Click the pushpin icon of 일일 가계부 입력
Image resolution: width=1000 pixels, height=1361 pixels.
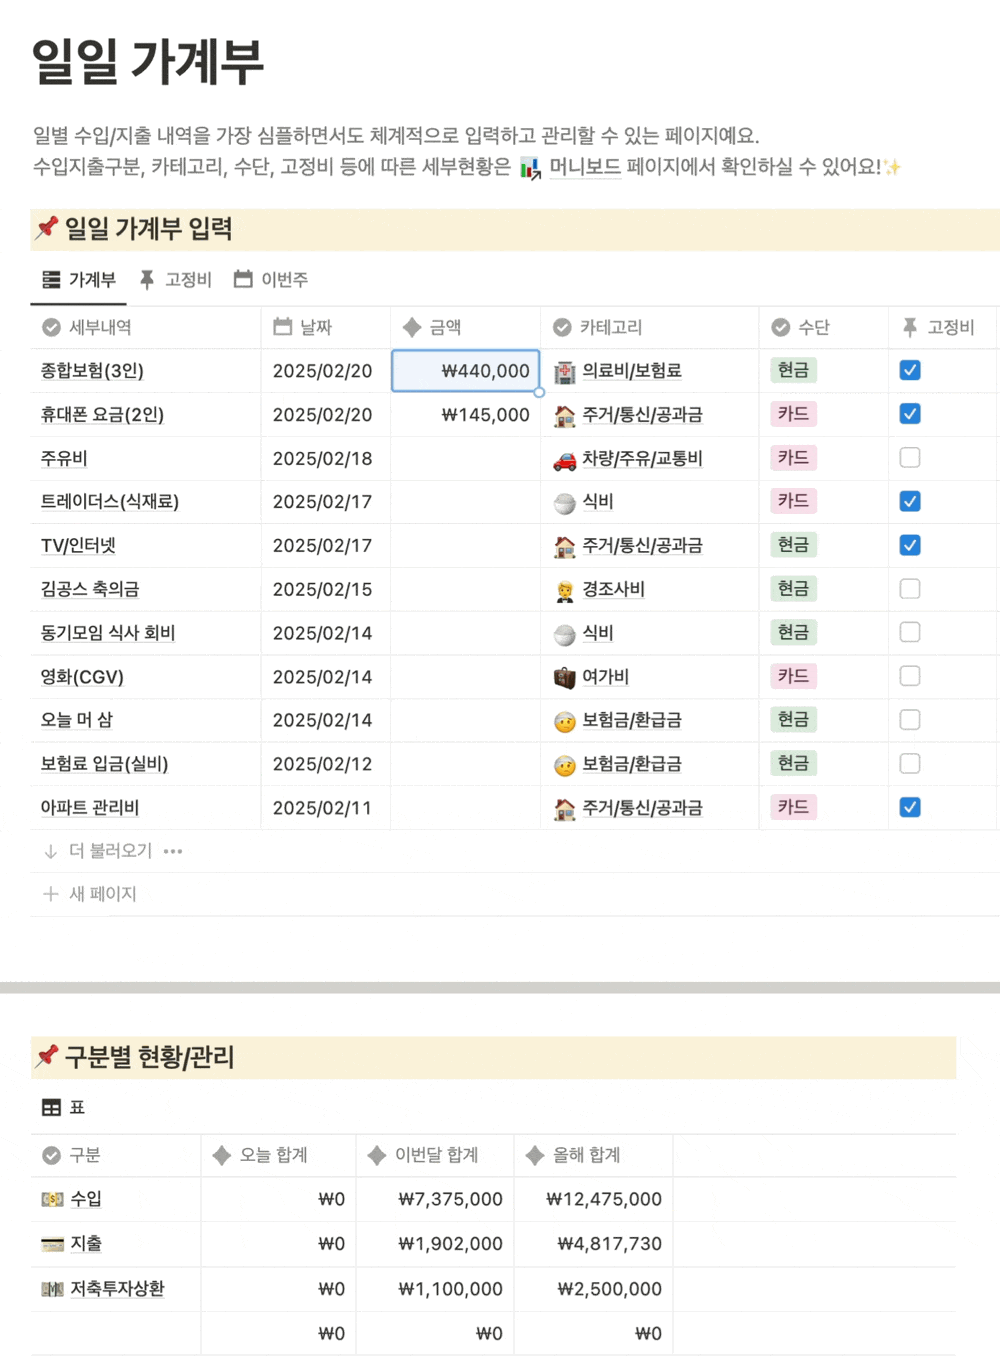coord(46,228)
